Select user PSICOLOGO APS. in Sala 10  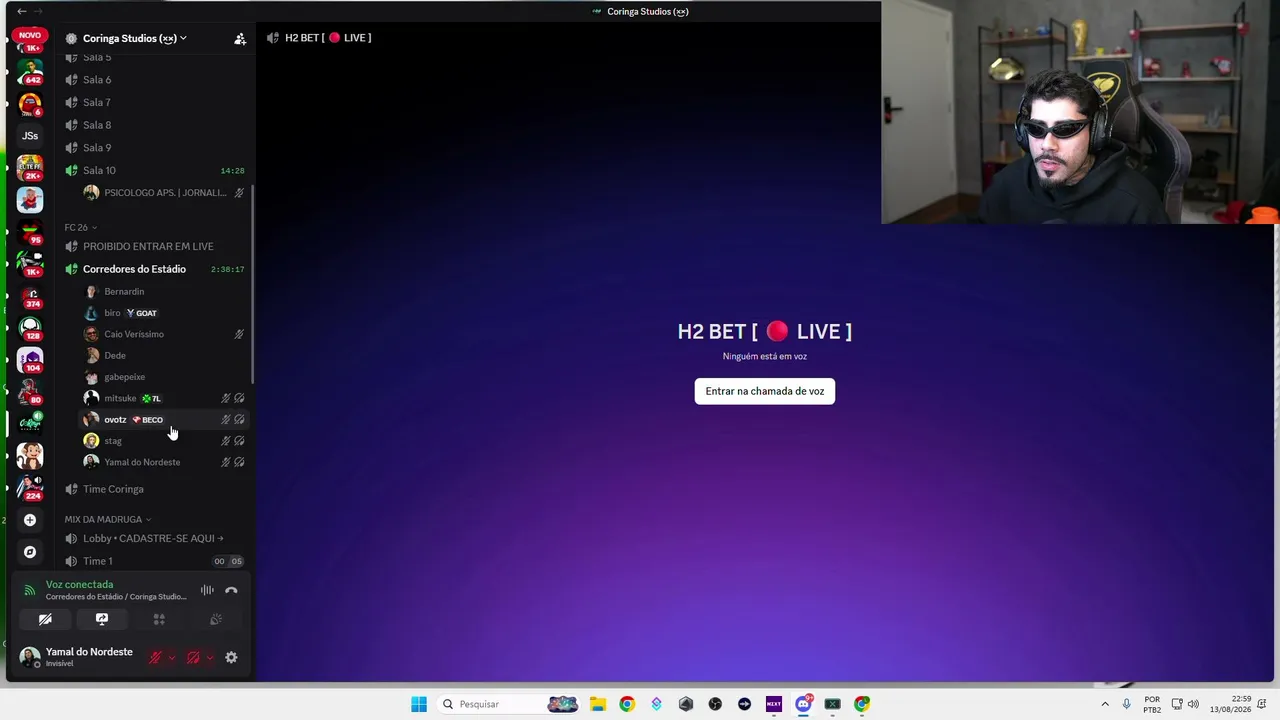pyautogui.click(x=164, y=192)
